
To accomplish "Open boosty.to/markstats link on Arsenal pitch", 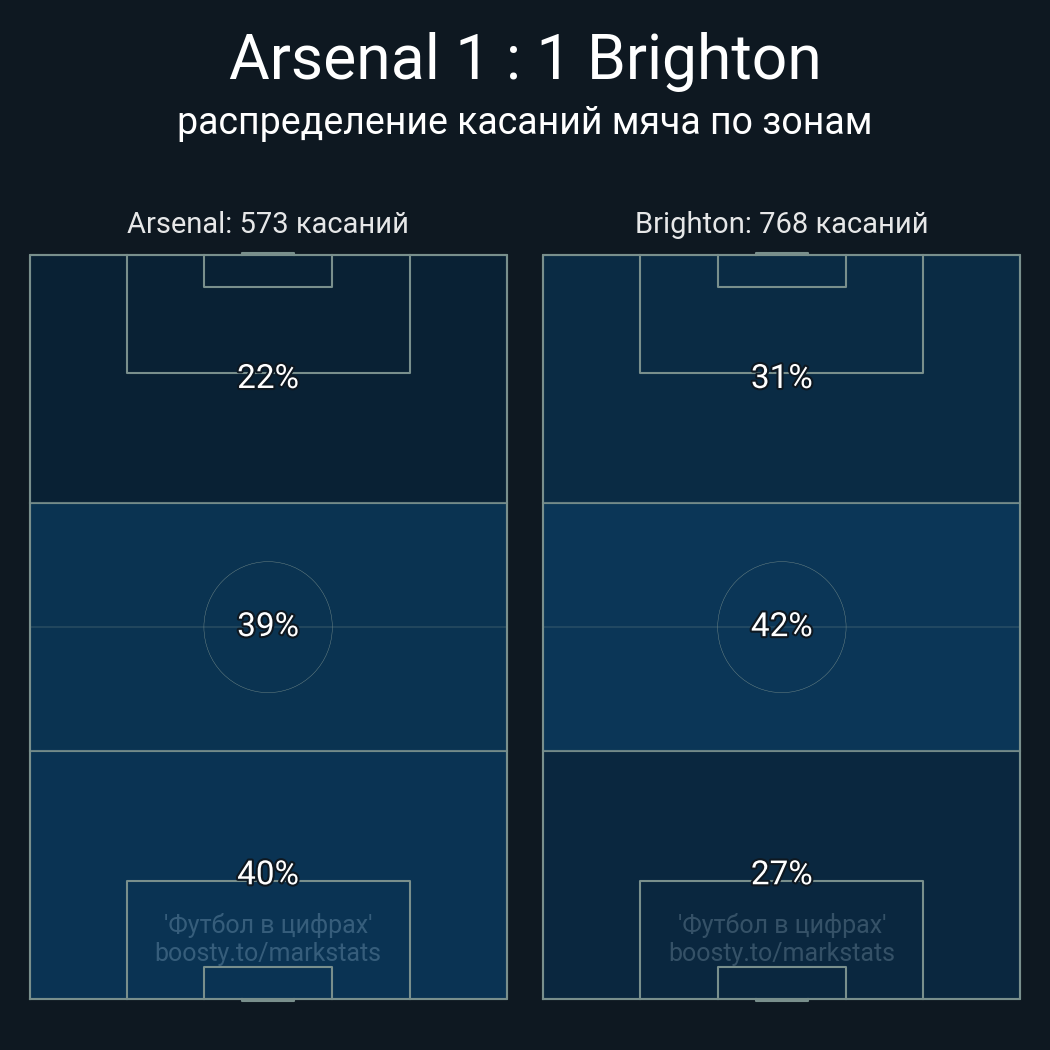I will click(268, 952).
